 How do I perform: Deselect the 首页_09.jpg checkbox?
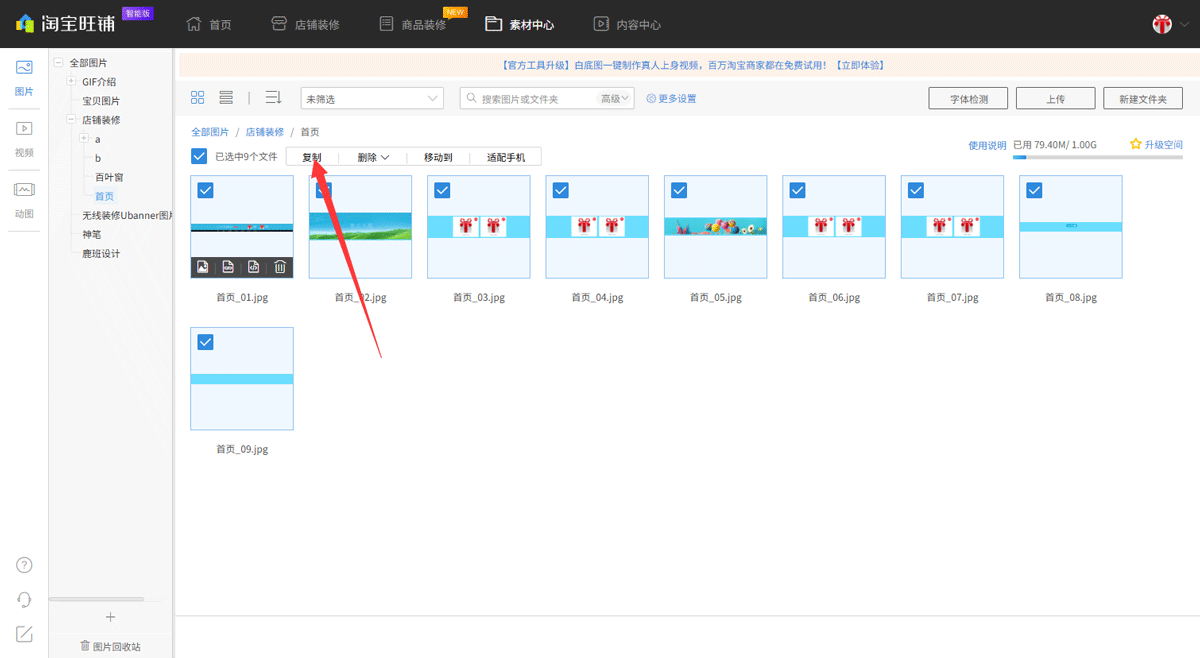(206, 342)
